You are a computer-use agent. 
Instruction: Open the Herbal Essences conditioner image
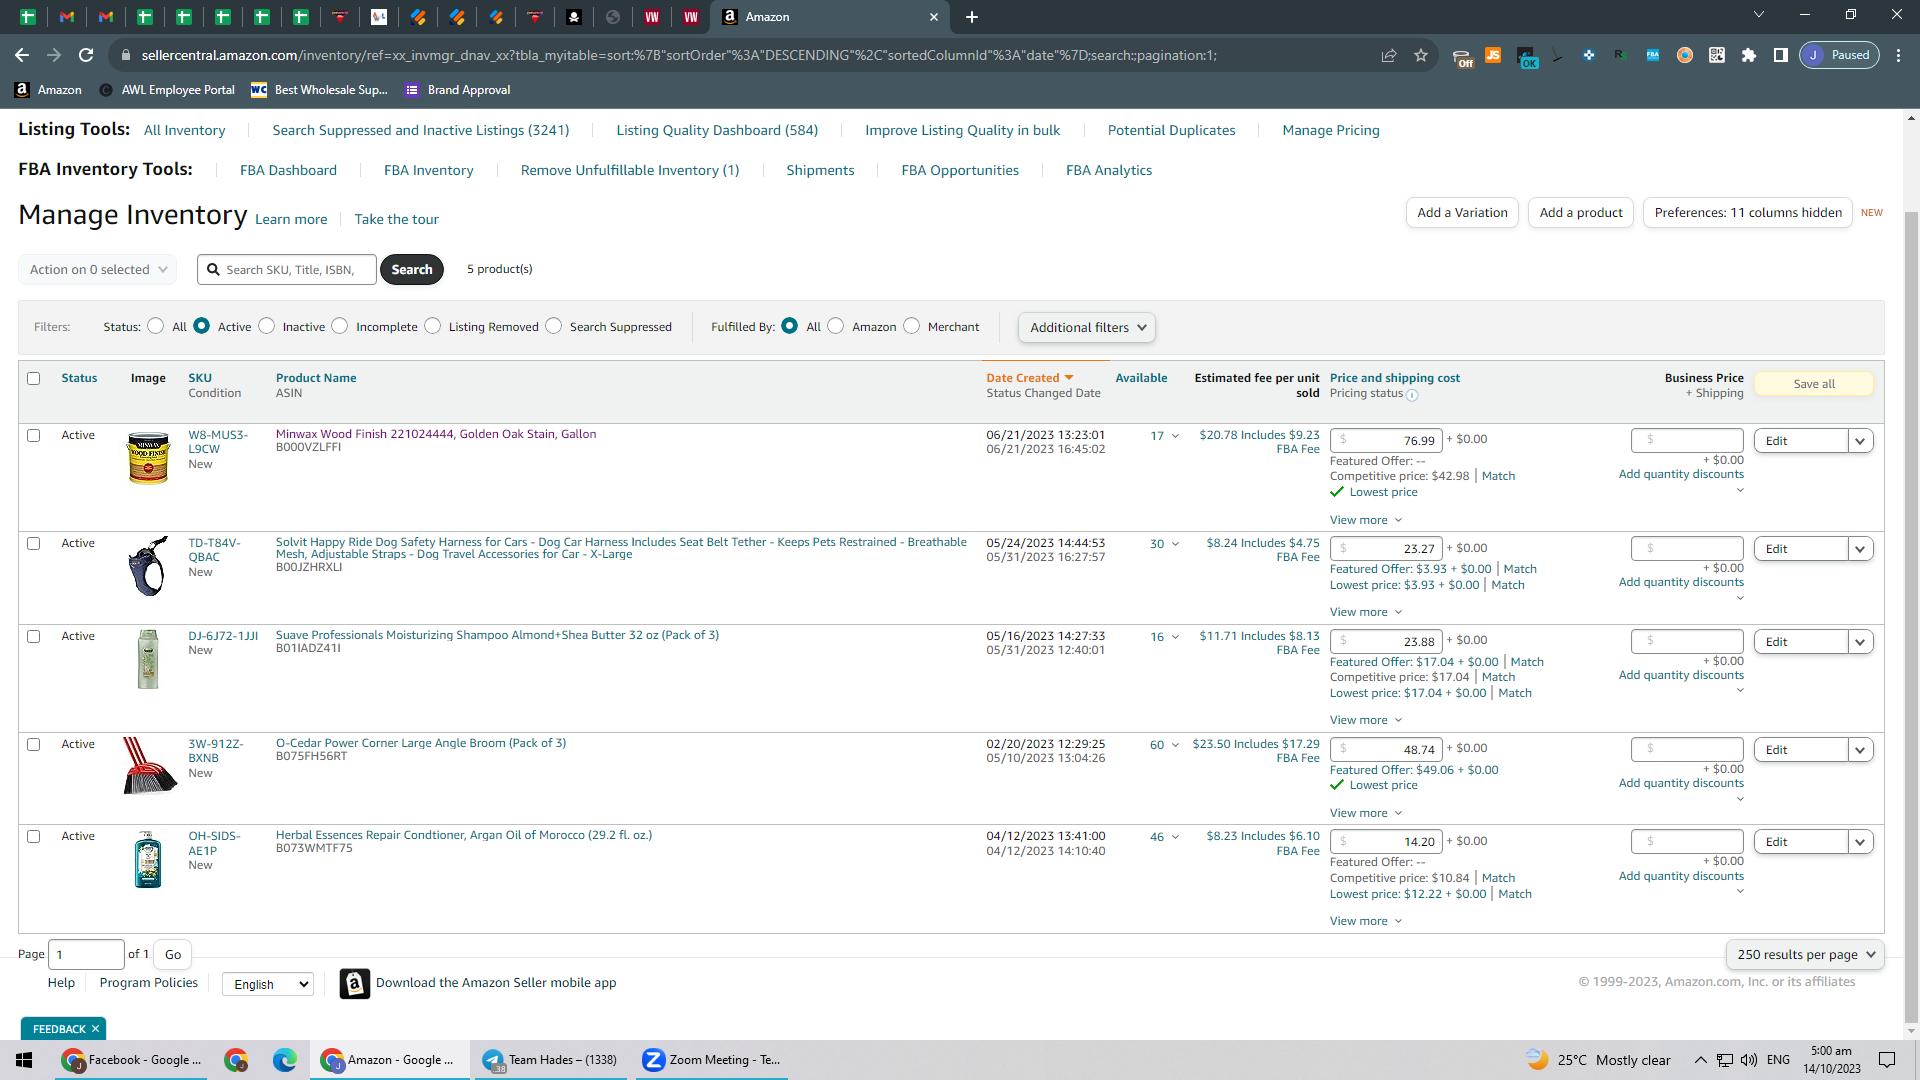click(x=148, y=859)
